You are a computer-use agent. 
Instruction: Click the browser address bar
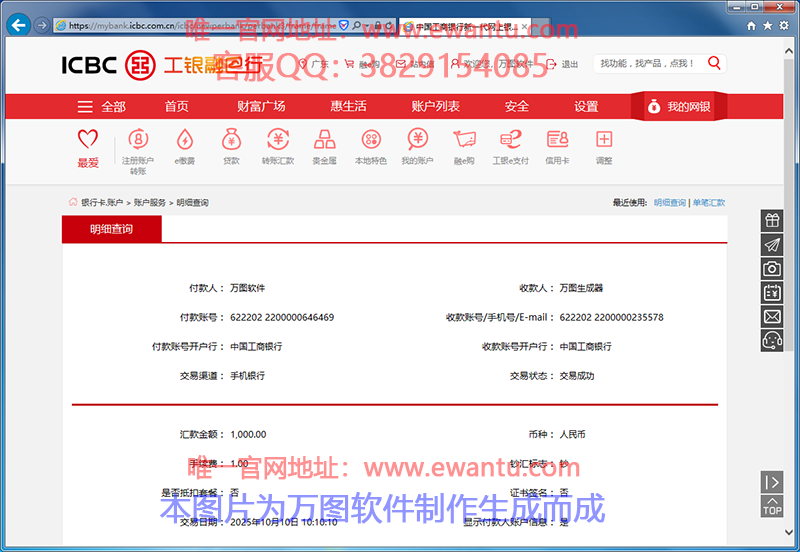pyautogui.click(x=202, y=25)
